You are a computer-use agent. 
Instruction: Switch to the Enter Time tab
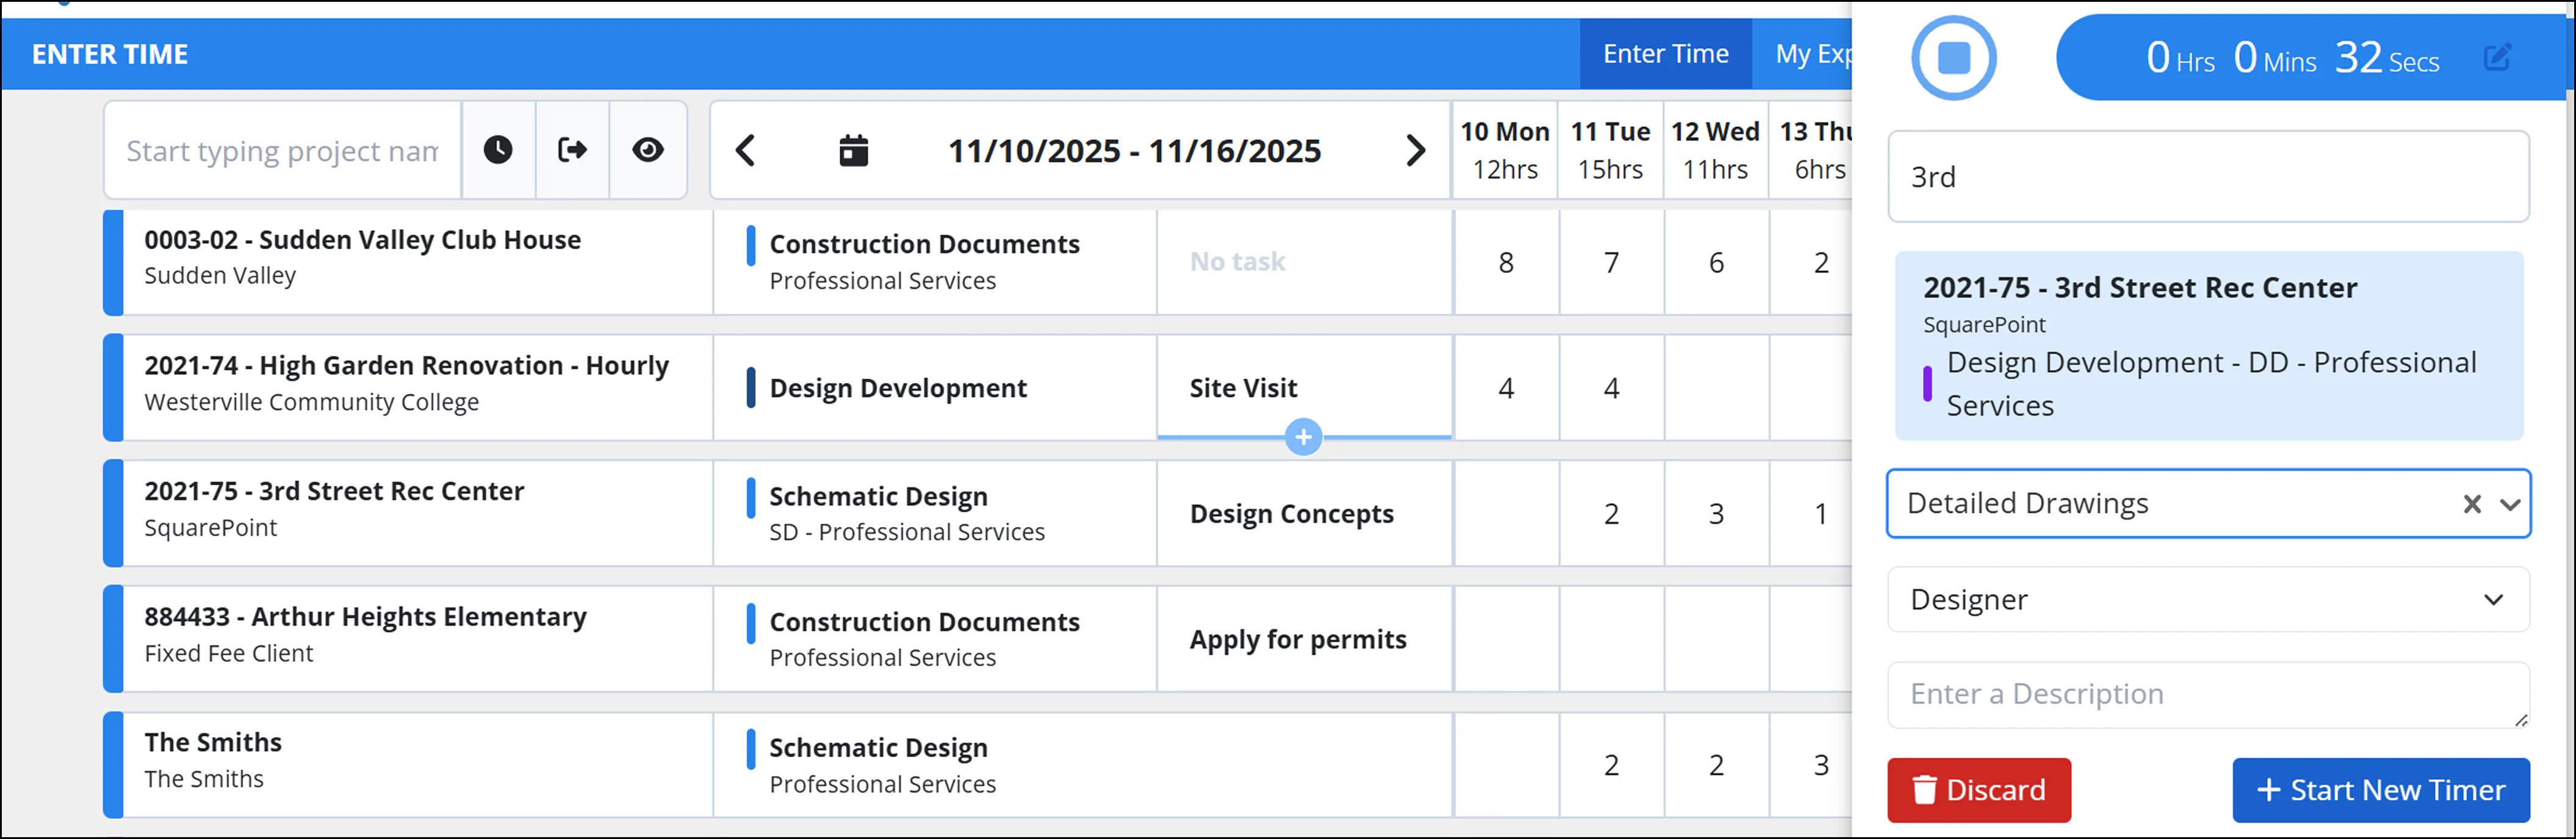pyautogui.click(x=1665, y=54)
